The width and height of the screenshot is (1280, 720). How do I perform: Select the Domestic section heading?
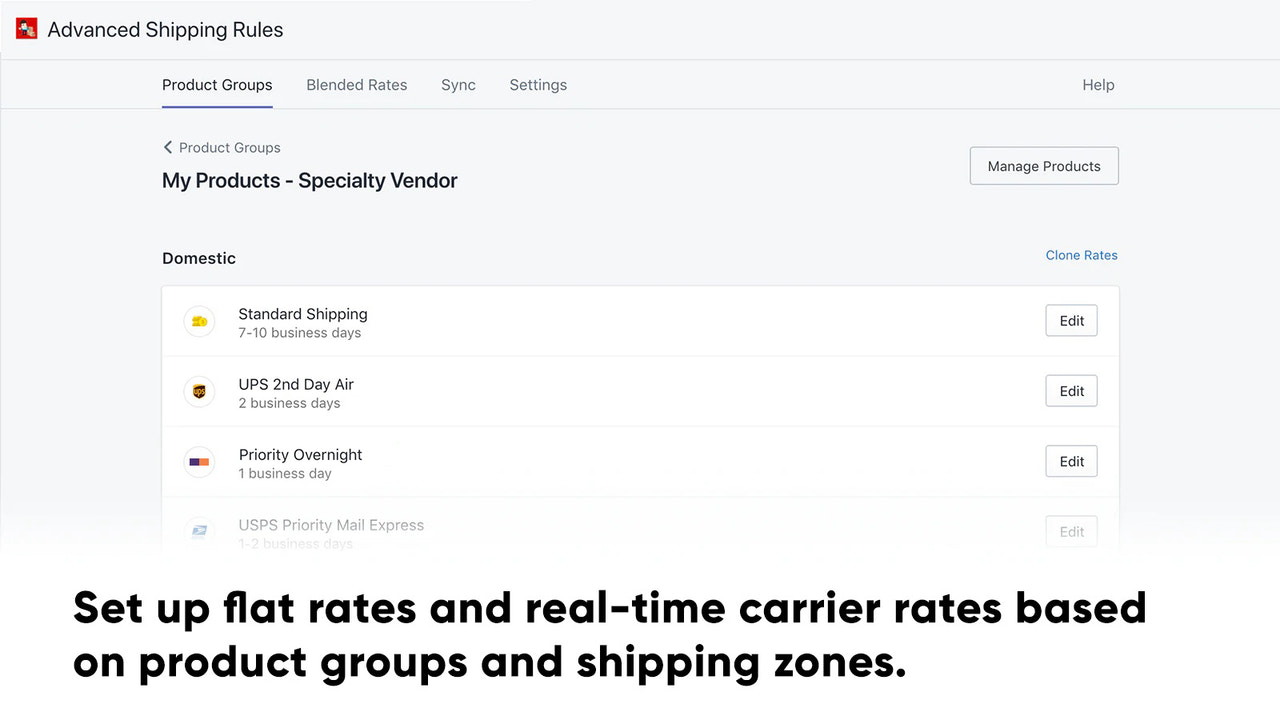pos(199,258)
